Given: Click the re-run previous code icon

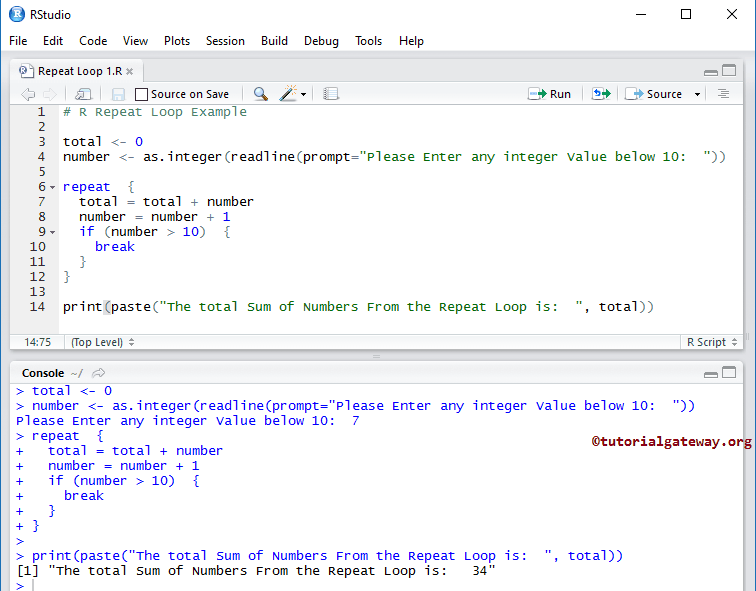Looking at the screenshot, I should [x=600, y=94].
